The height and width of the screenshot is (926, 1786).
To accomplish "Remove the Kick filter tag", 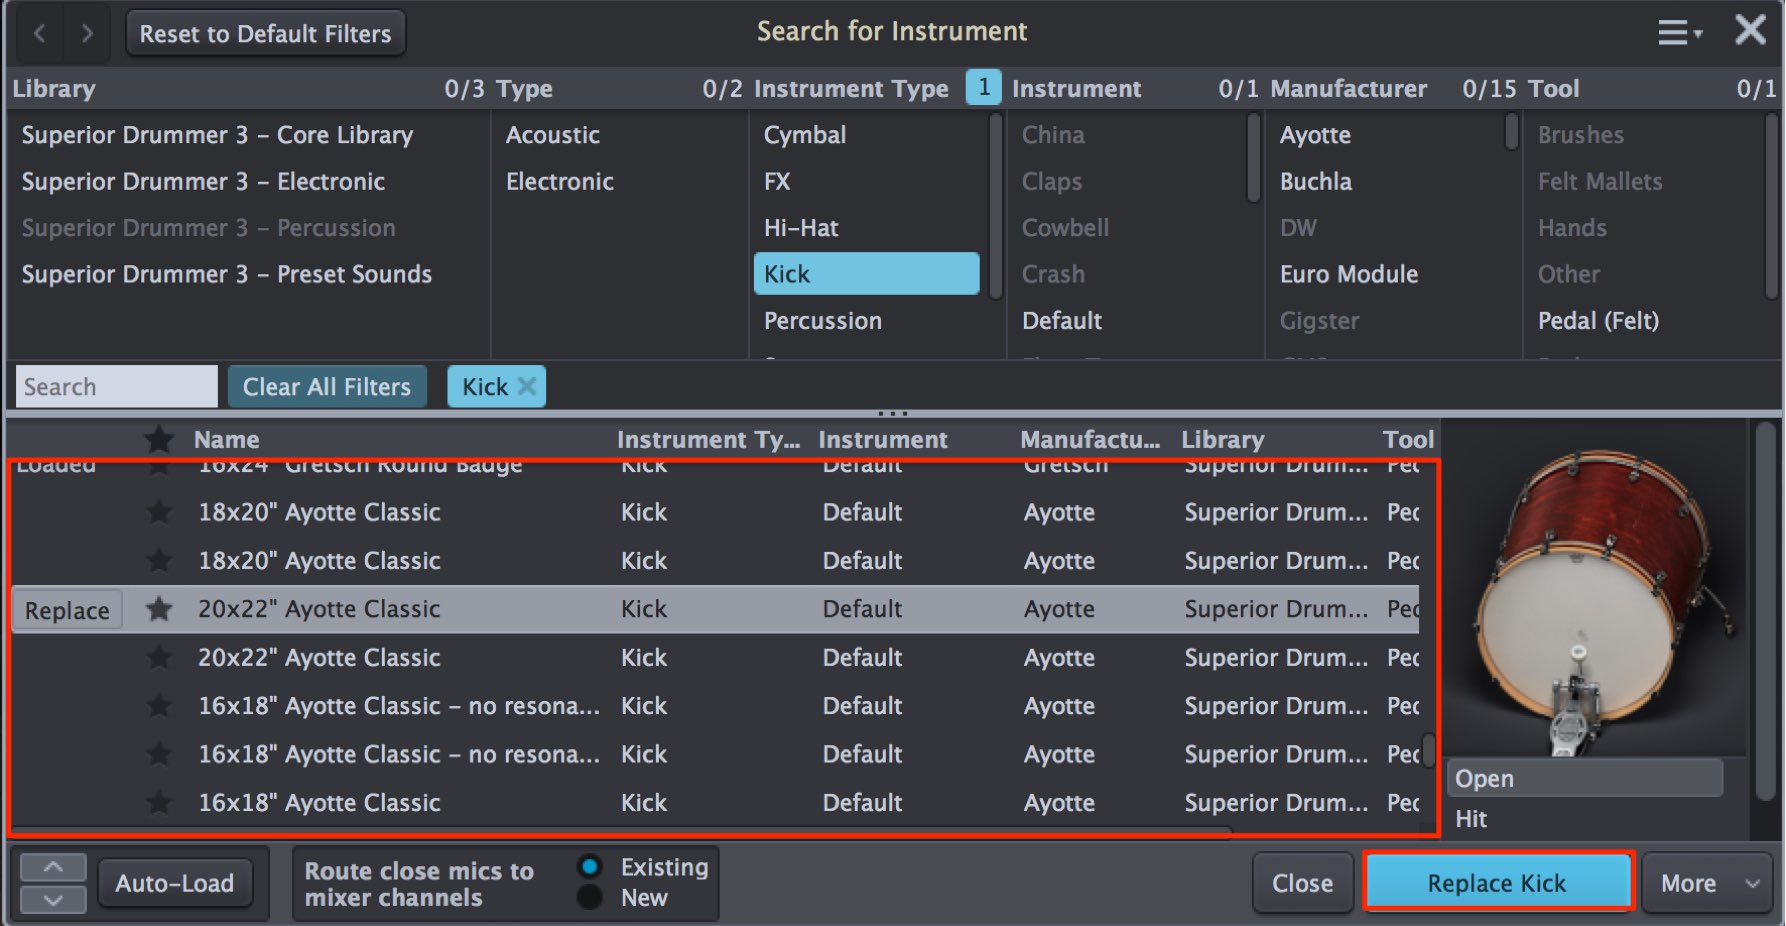I will (x=527, y=386).
